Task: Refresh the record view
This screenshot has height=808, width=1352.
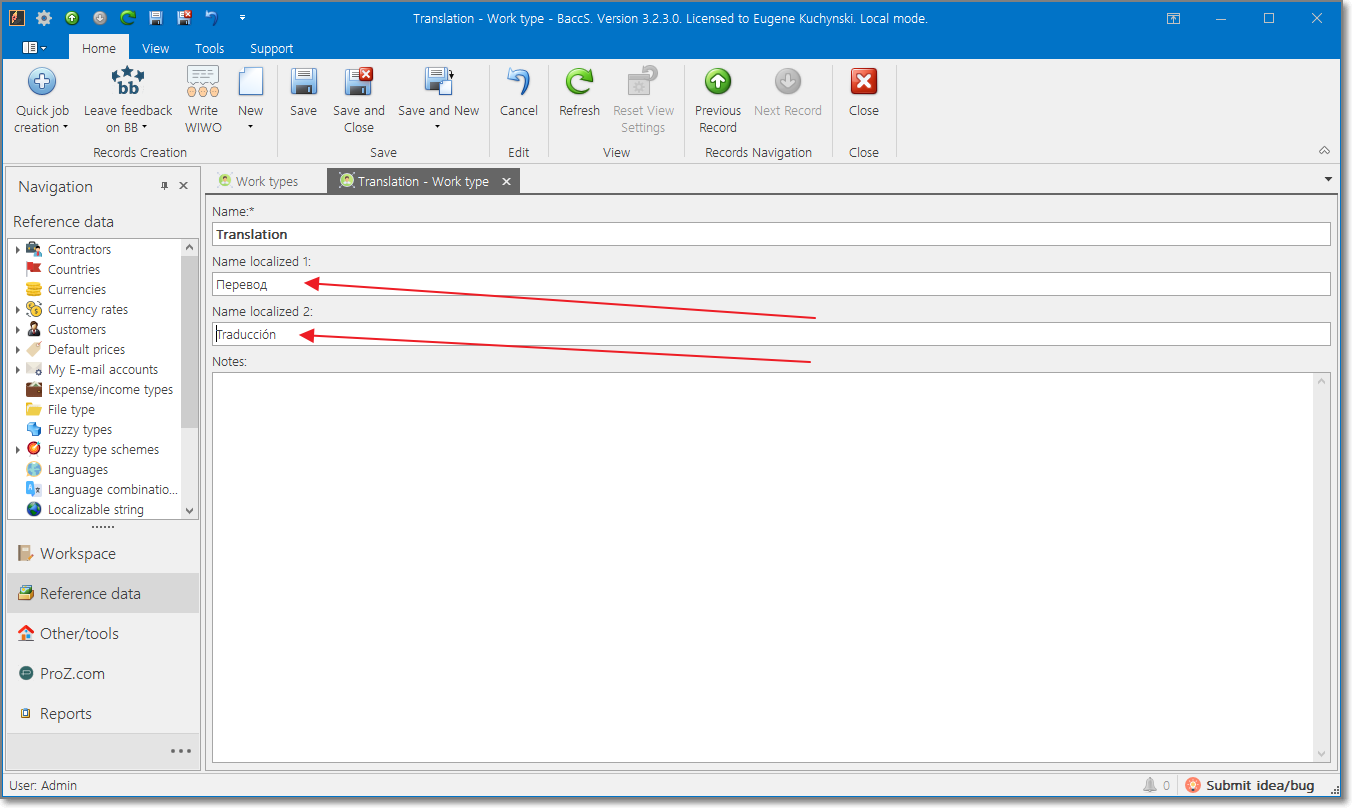Action: click(x=579, y=92)
